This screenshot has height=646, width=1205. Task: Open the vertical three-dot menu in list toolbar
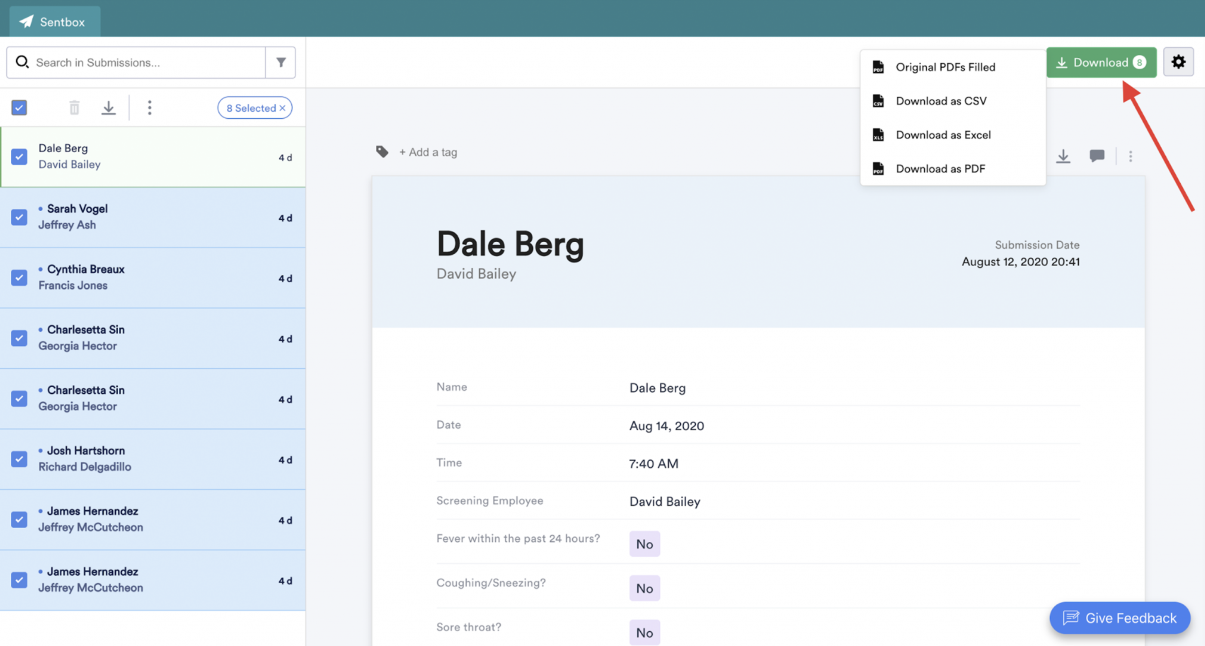[x=149, y=108]
